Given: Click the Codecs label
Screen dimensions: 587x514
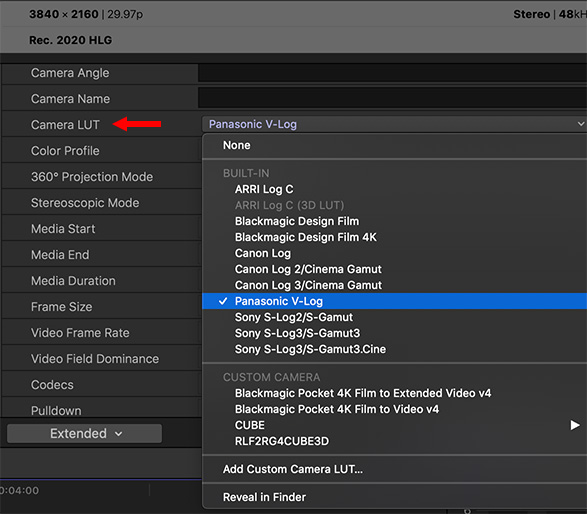Looking at the screenshot, I should coord(52,385).
